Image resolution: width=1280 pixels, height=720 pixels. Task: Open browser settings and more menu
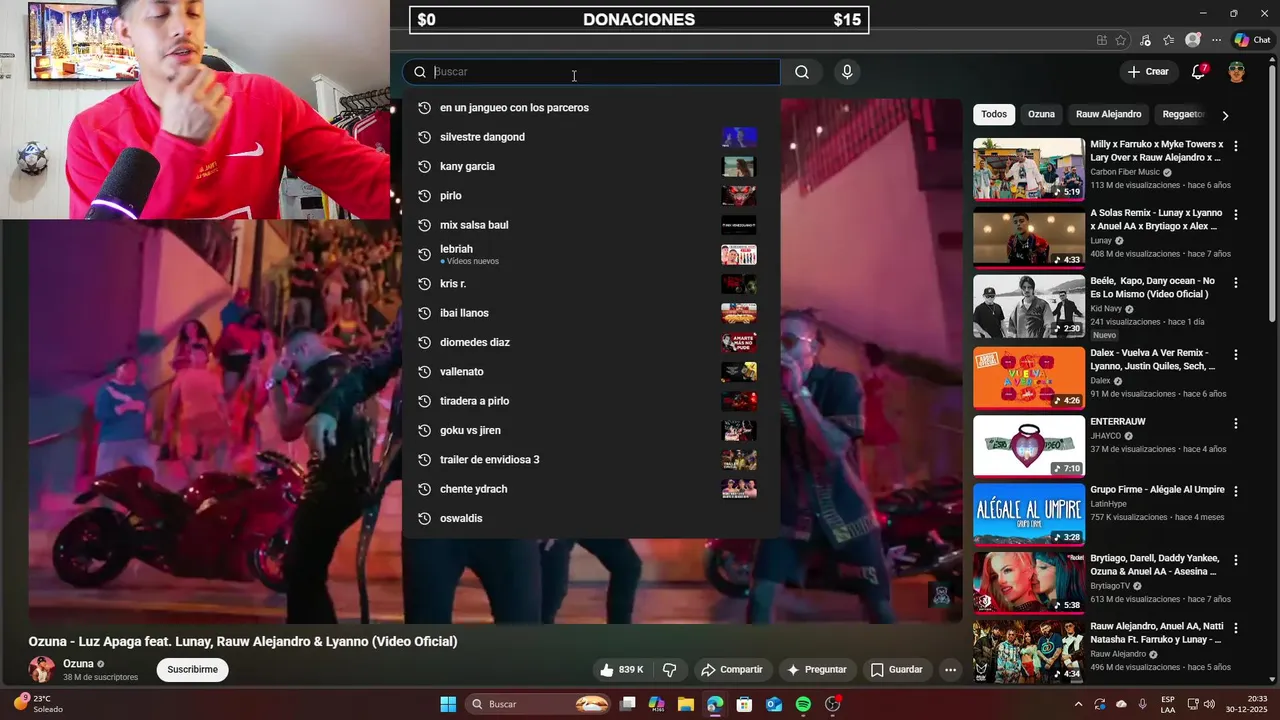pyautogui.click(x=1217, y=40)
